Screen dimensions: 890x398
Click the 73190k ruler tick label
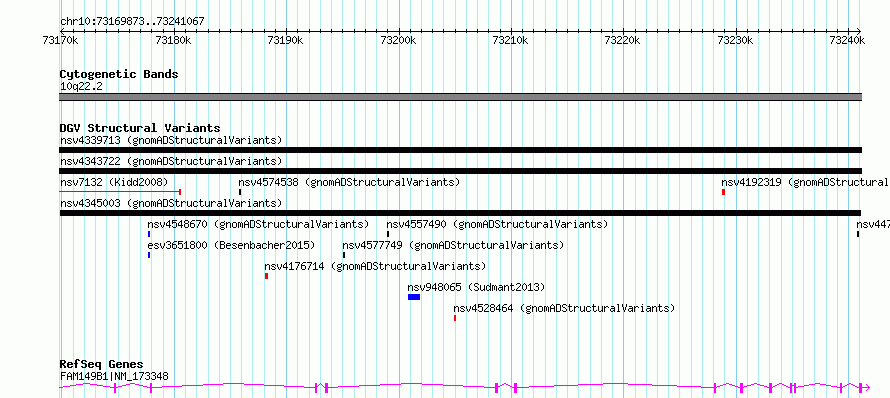(x=286, y=40)
